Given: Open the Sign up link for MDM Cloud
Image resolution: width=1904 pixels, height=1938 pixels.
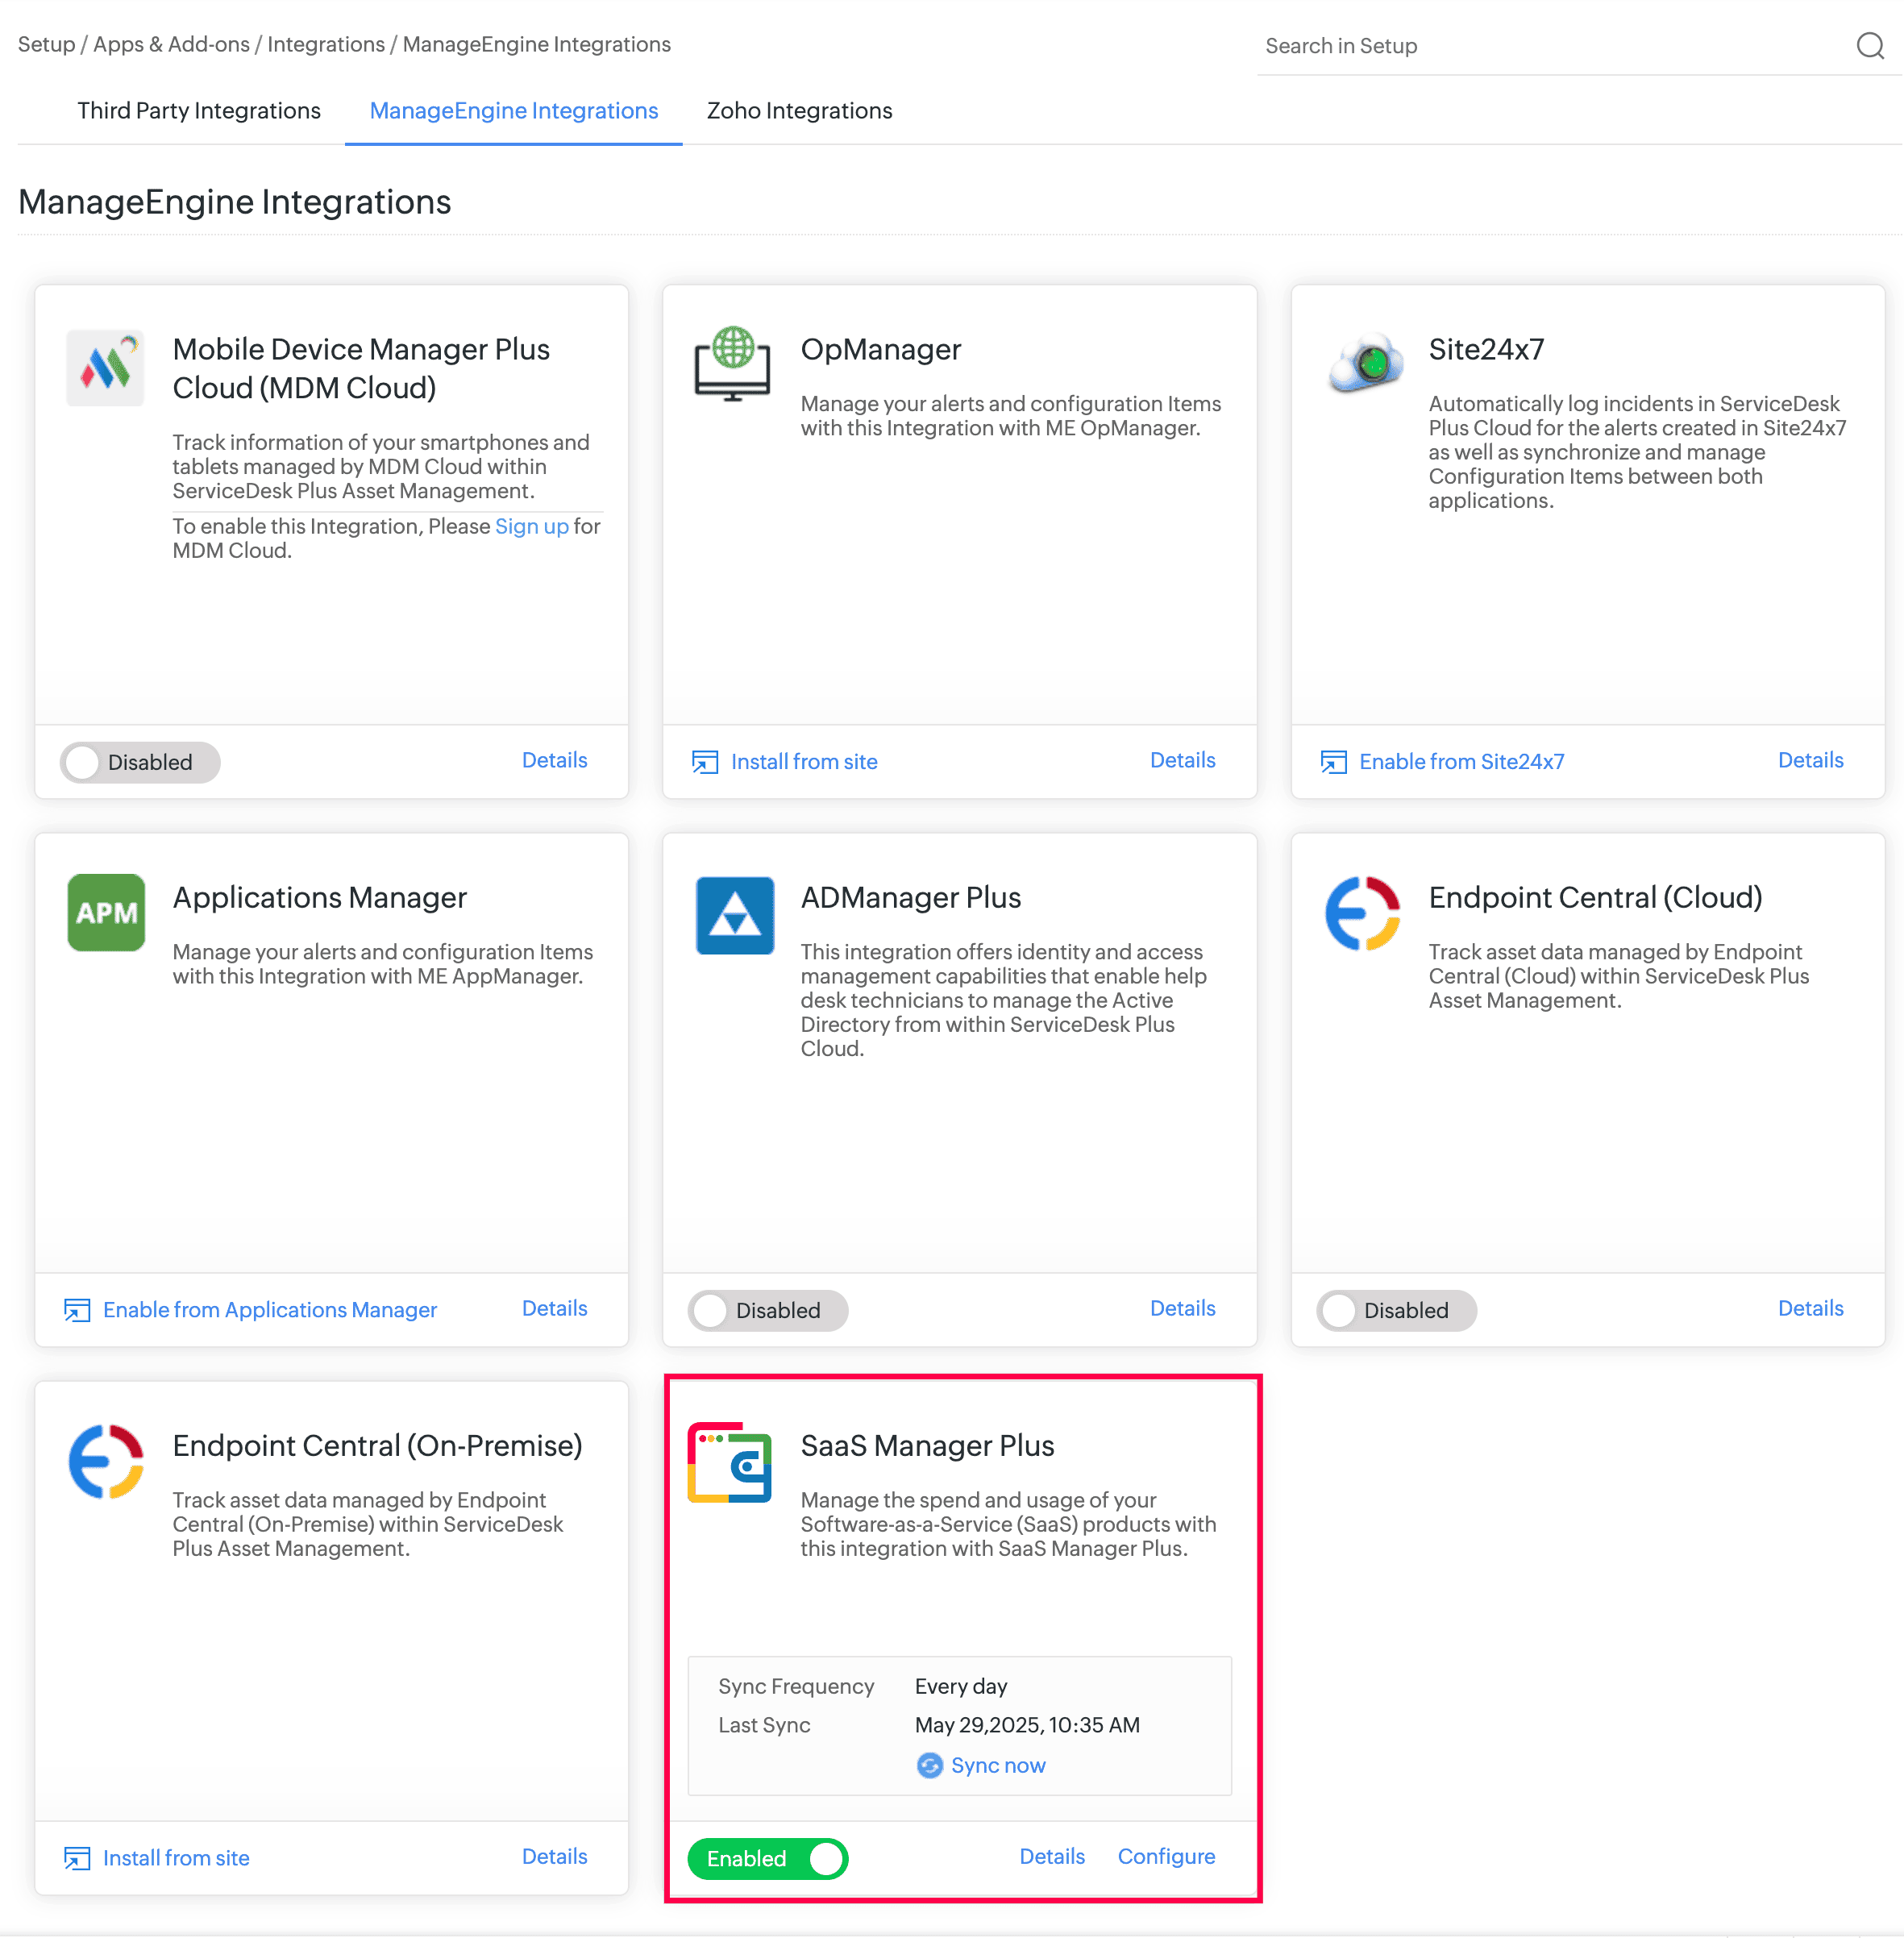Looking at the screenshot, I should point(532,526).
